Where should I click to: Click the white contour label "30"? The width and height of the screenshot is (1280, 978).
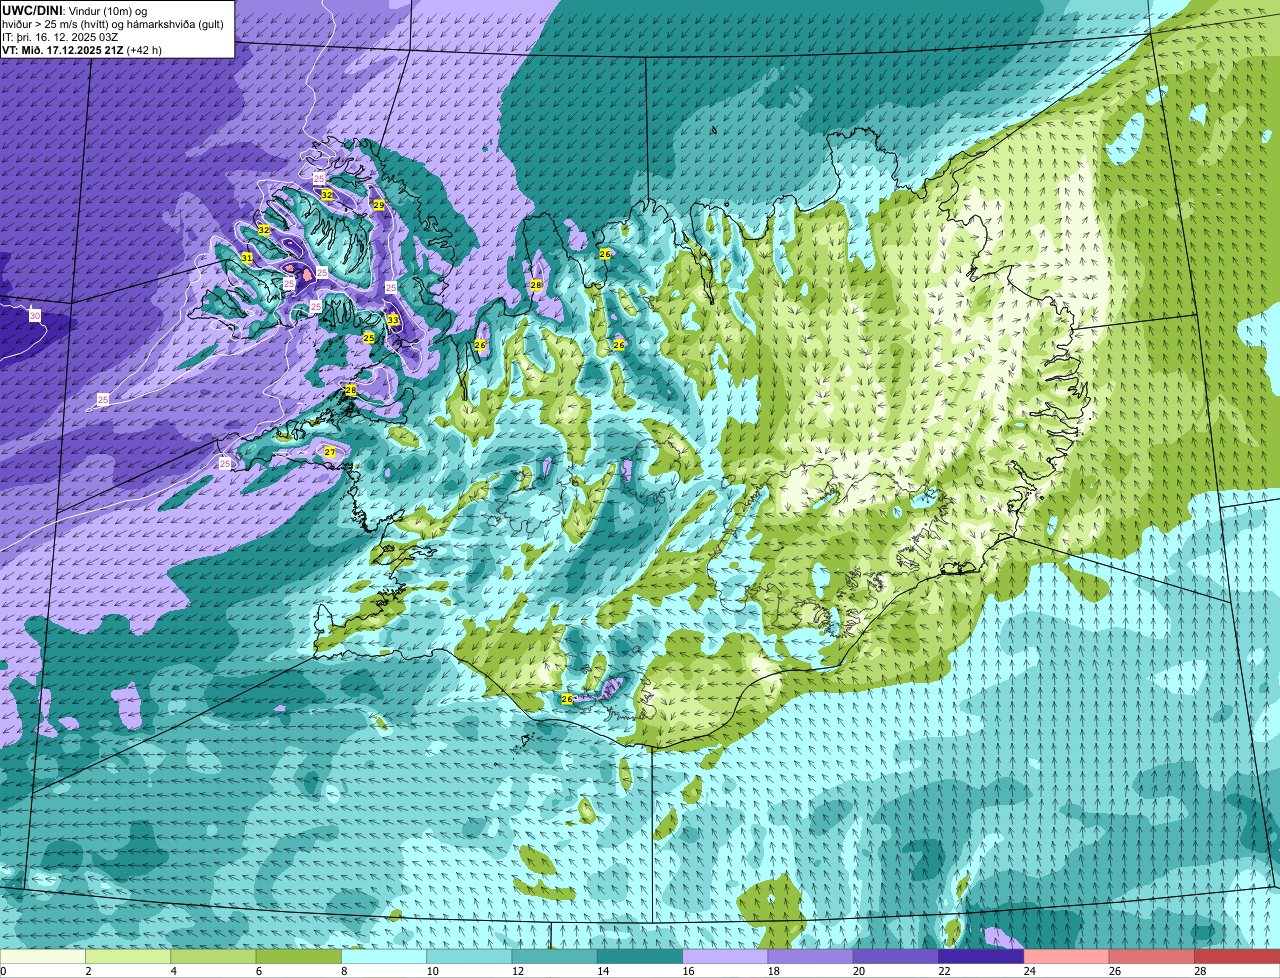(x=35, y=316)
